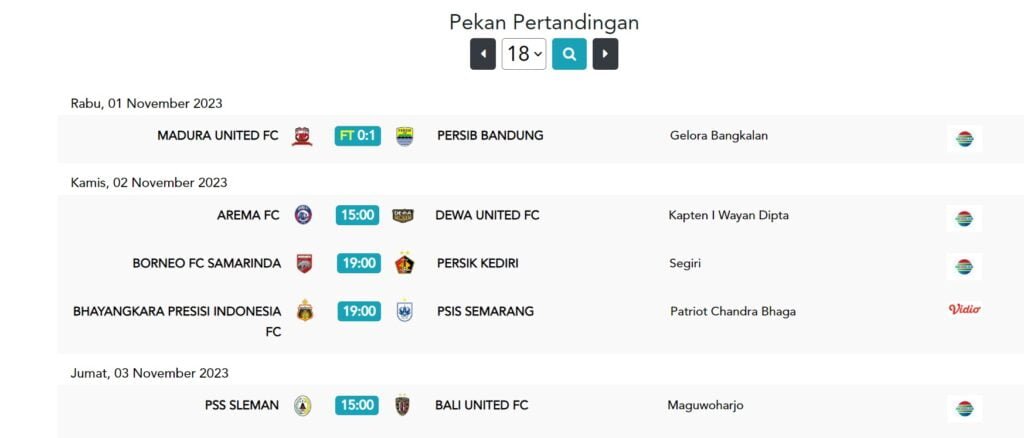Click the Dewa United FC club logo

[403, 215]
